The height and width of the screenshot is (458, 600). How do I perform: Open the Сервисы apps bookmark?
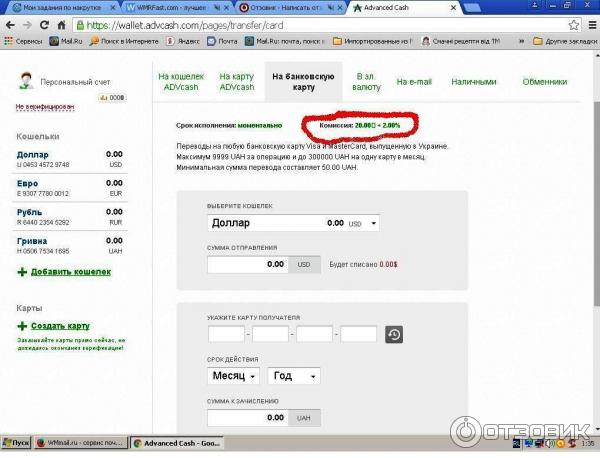(x=23, y=41)
